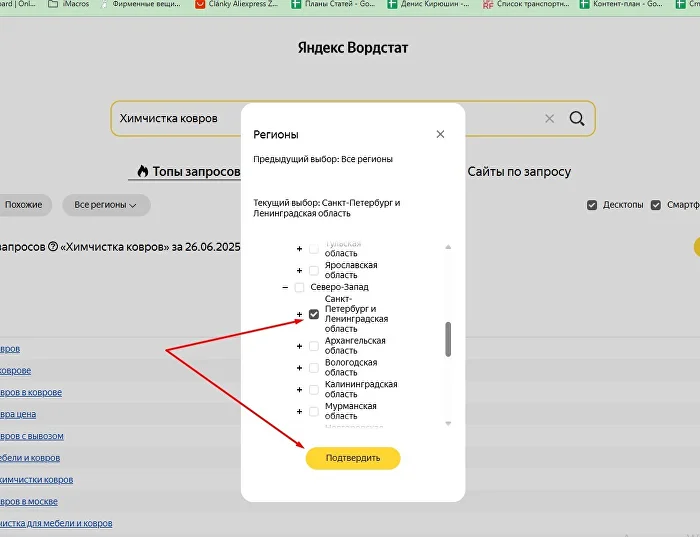Check the Вологодская область checkbox
The width and height of the screenshot is (700, 537).
(314, 368)
